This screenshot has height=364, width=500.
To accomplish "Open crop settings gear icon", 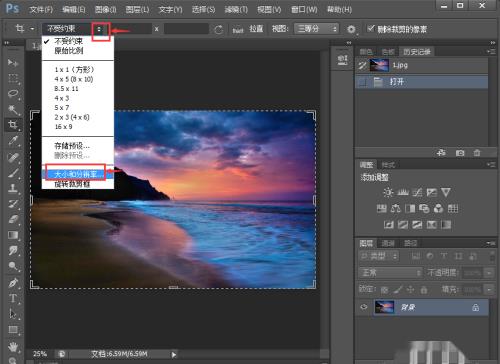I will pos(351,29).
